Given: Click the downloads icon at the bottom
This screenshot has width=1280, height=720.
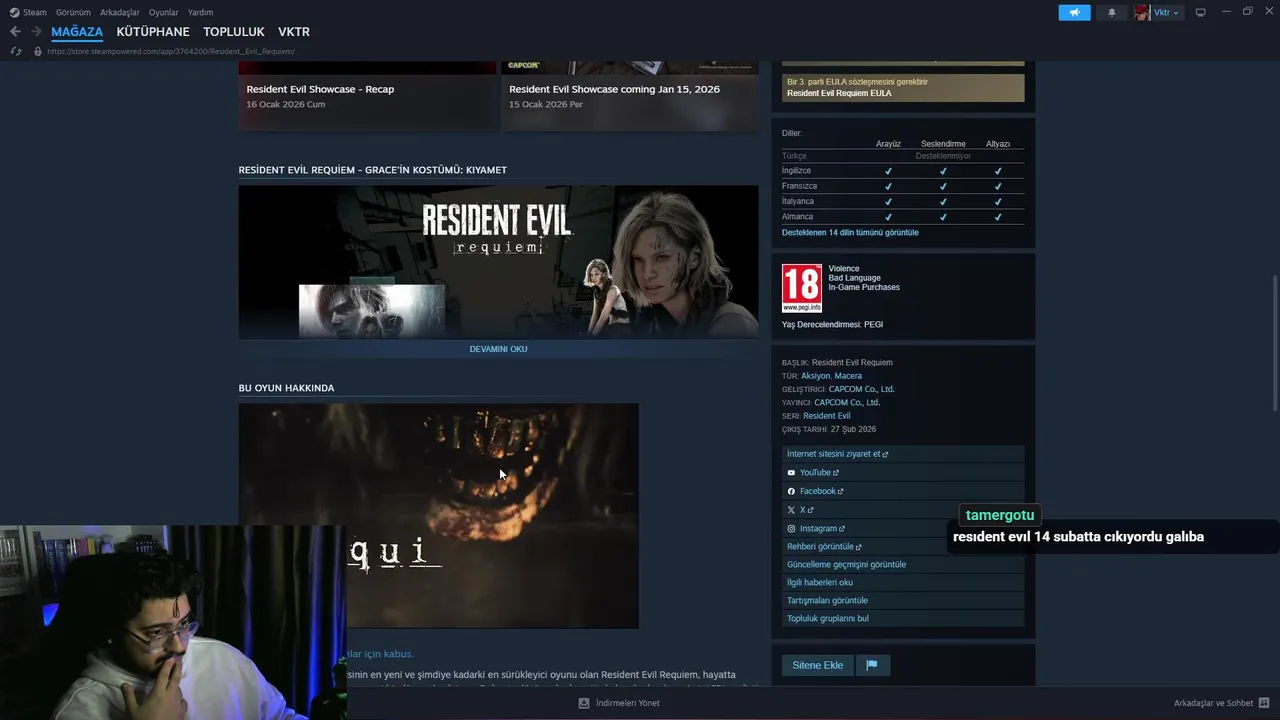Looking at the screenshot, I should pos(584,703).
